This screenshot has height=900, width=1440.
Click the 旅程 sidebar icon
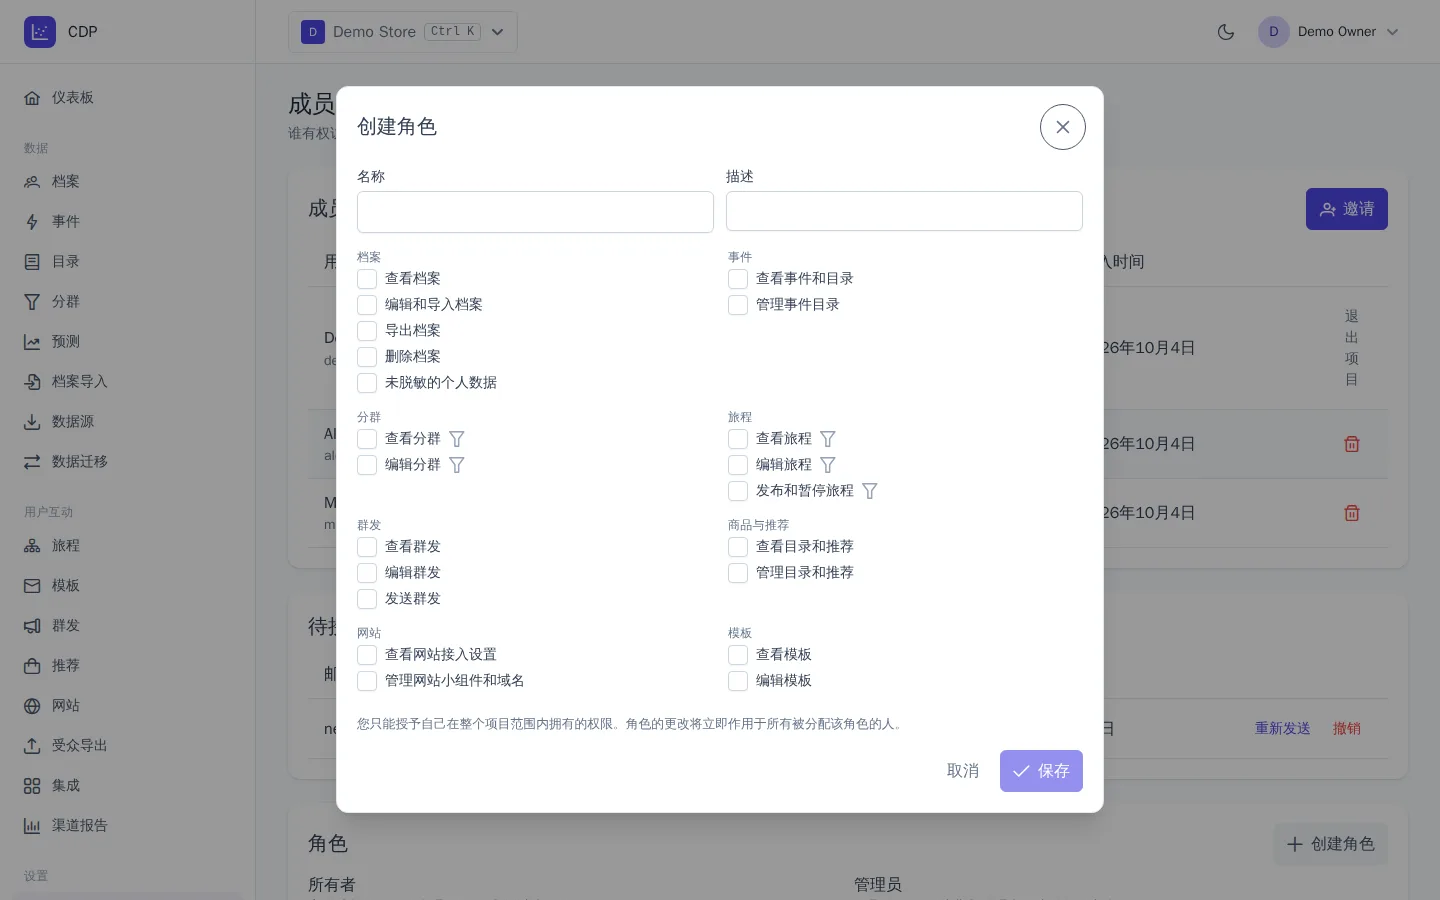click(x=32, y=546)
